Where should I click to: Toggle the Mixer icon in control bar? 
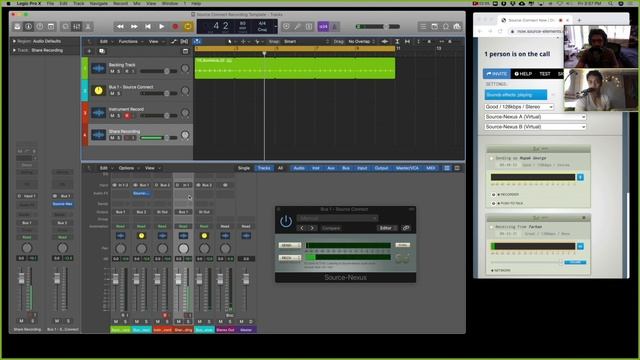(x=77, y=27)
